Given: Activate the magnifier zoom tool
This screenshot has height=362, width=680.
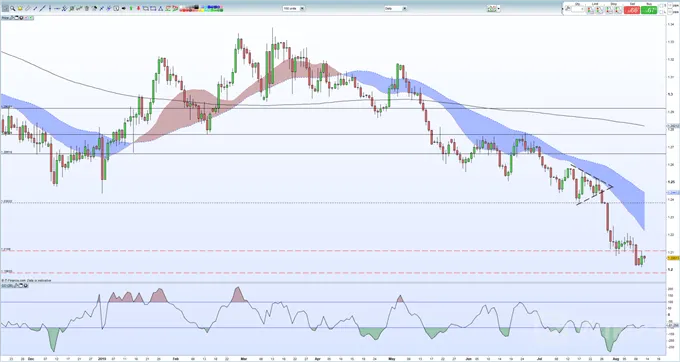Looking at the screenshot, I should pos(13,9).
